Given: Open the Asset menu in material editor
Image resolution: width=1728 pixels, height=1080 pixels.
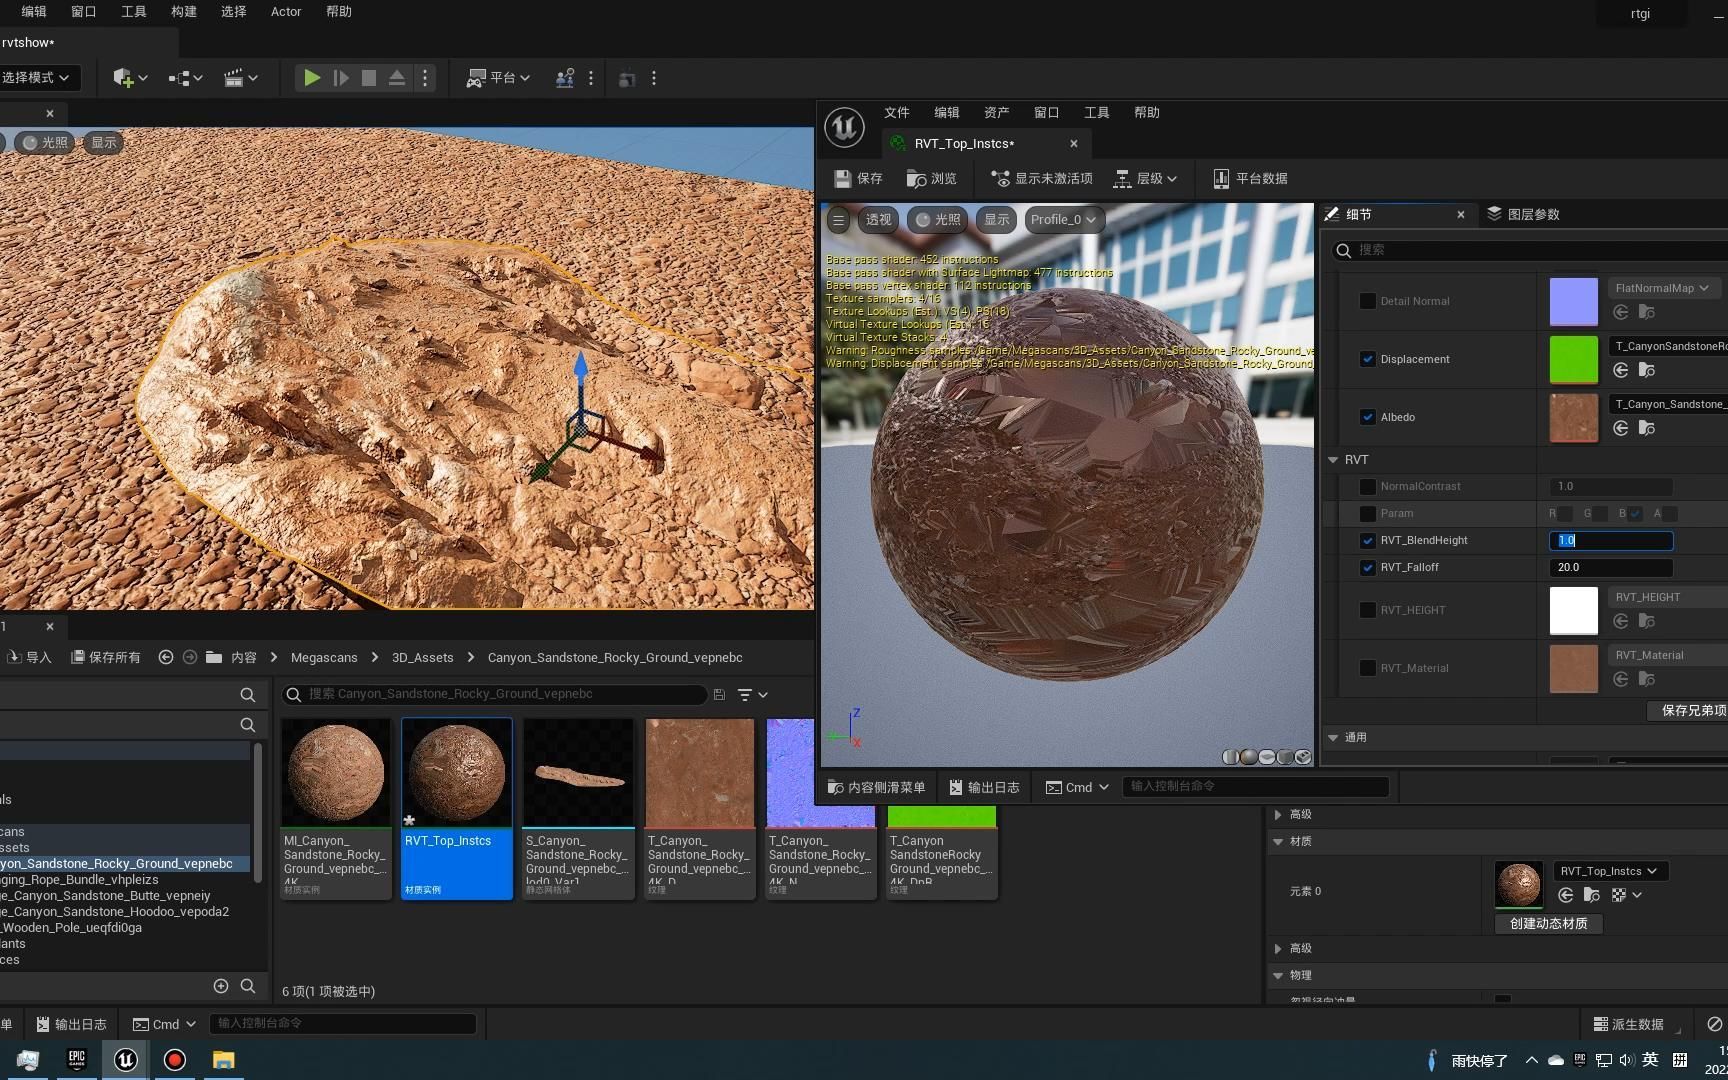Looking at the screenshot, I should (996, 113).
